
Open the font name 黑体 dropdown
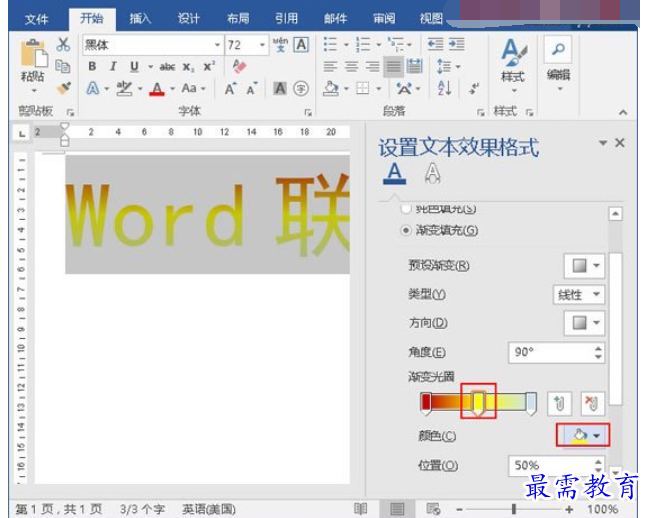click(217, 45)
